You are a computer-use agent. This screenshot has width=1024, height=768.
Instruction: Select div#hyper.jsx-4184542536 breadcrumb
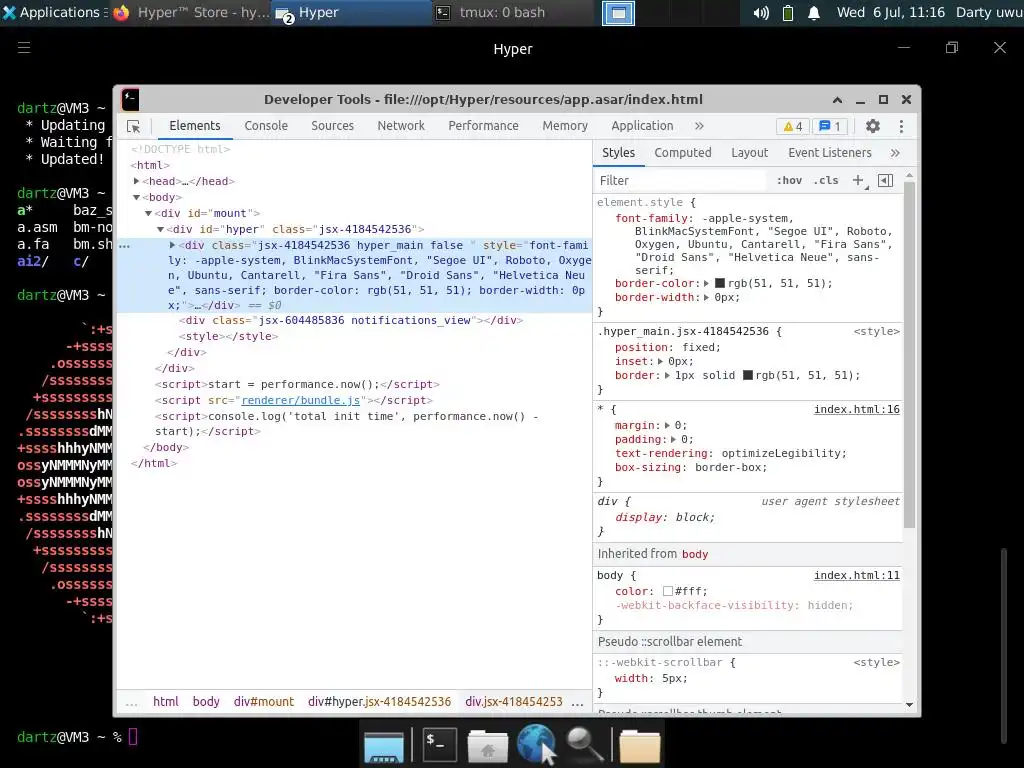pos(379,701)
